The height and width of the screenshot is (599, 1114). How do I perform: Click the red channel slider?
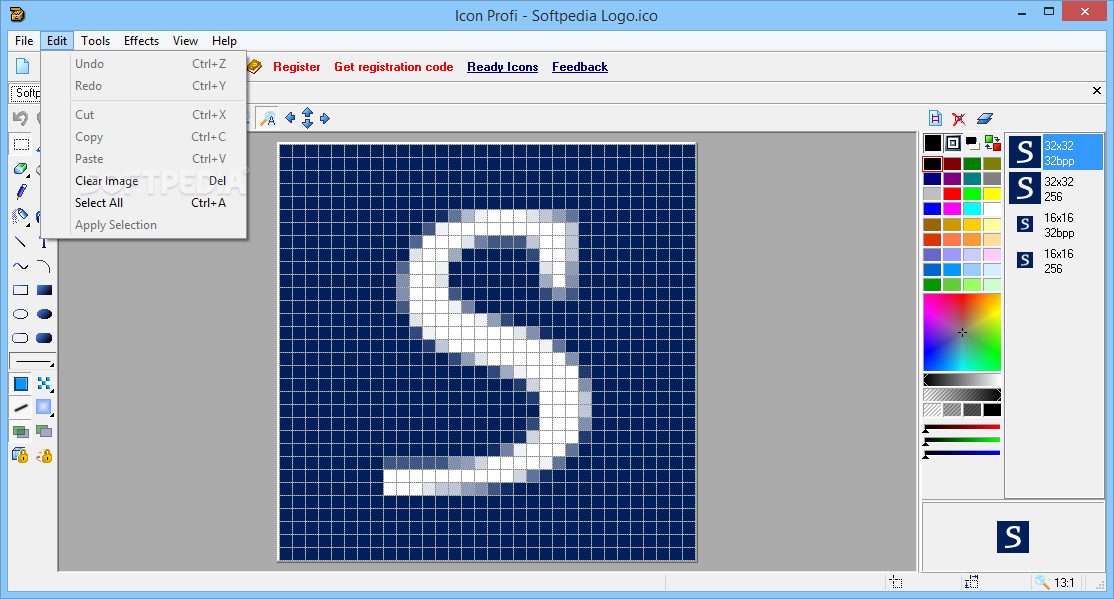click(962, 427)
